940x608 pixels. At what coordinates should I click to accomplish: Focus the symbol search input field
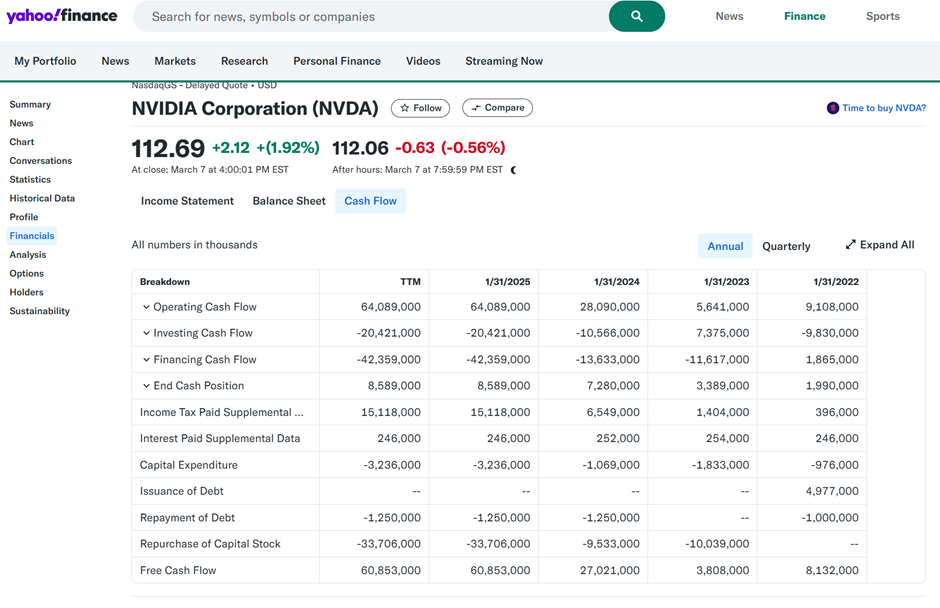coord(372,16)
